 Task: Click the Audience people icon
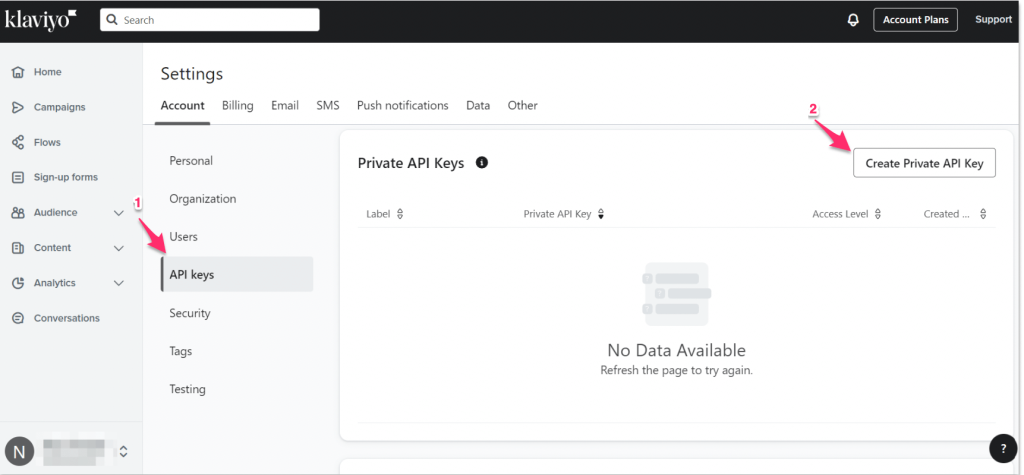pyautogui.click(x=18, y=212)
